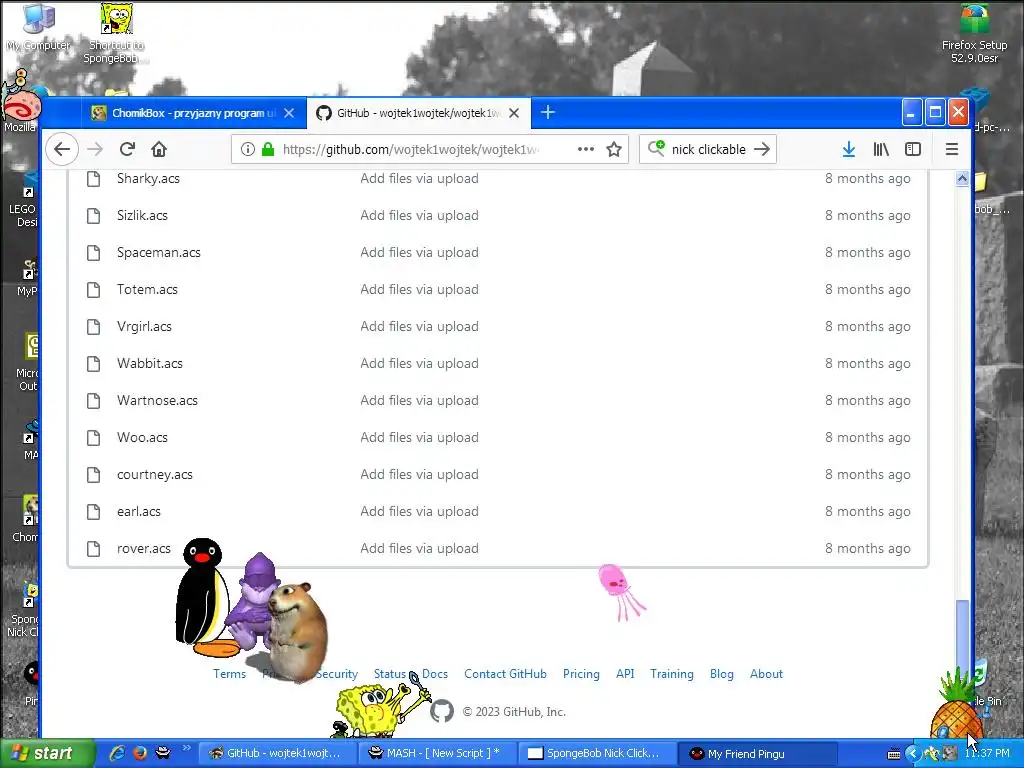The height and width of the screenshot is (768, 1024).
Task: Open the Terms footer link
Action: pyautogui.click(x=229, y=674)
